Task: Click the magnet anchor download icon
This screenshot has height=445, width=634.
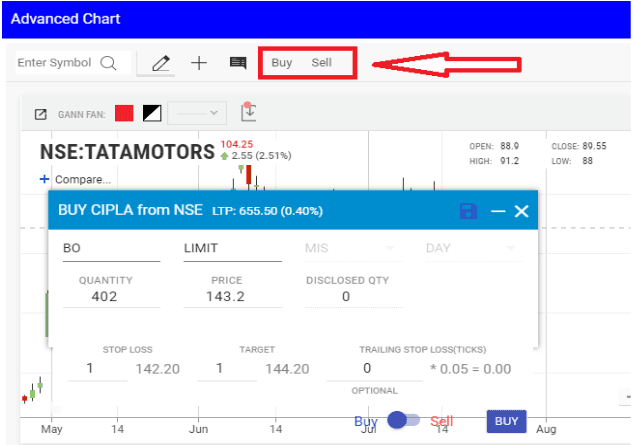Action: pyautogui.click(x=248, y=112)
